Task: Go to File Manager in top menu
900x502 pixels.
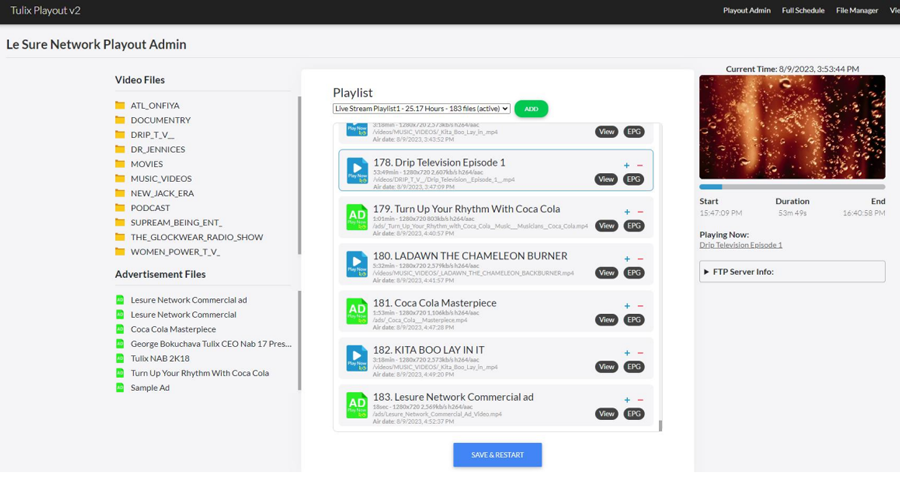Action: (x=857, y=11)
